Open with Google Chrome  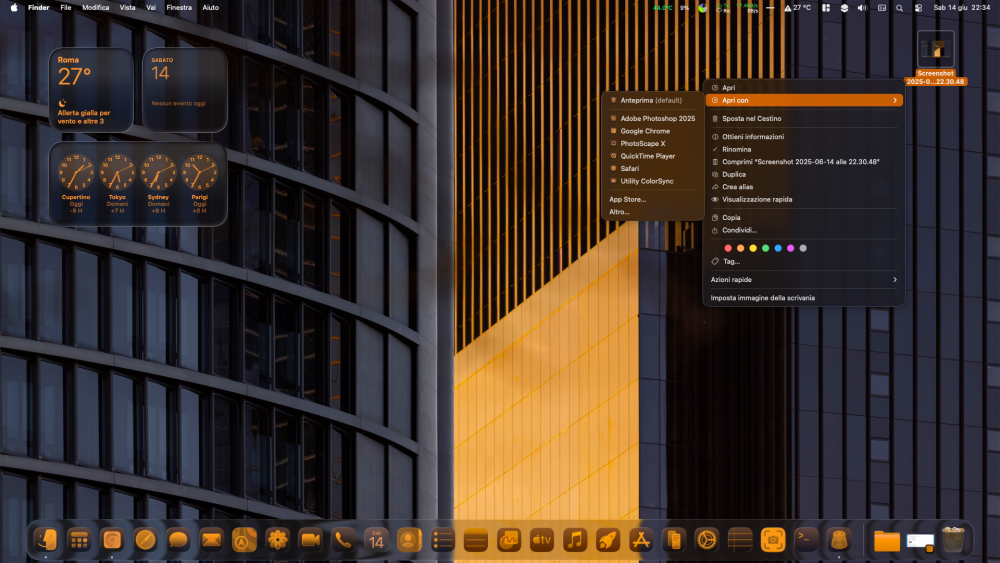pyautogui.click(x=652, y=131)
